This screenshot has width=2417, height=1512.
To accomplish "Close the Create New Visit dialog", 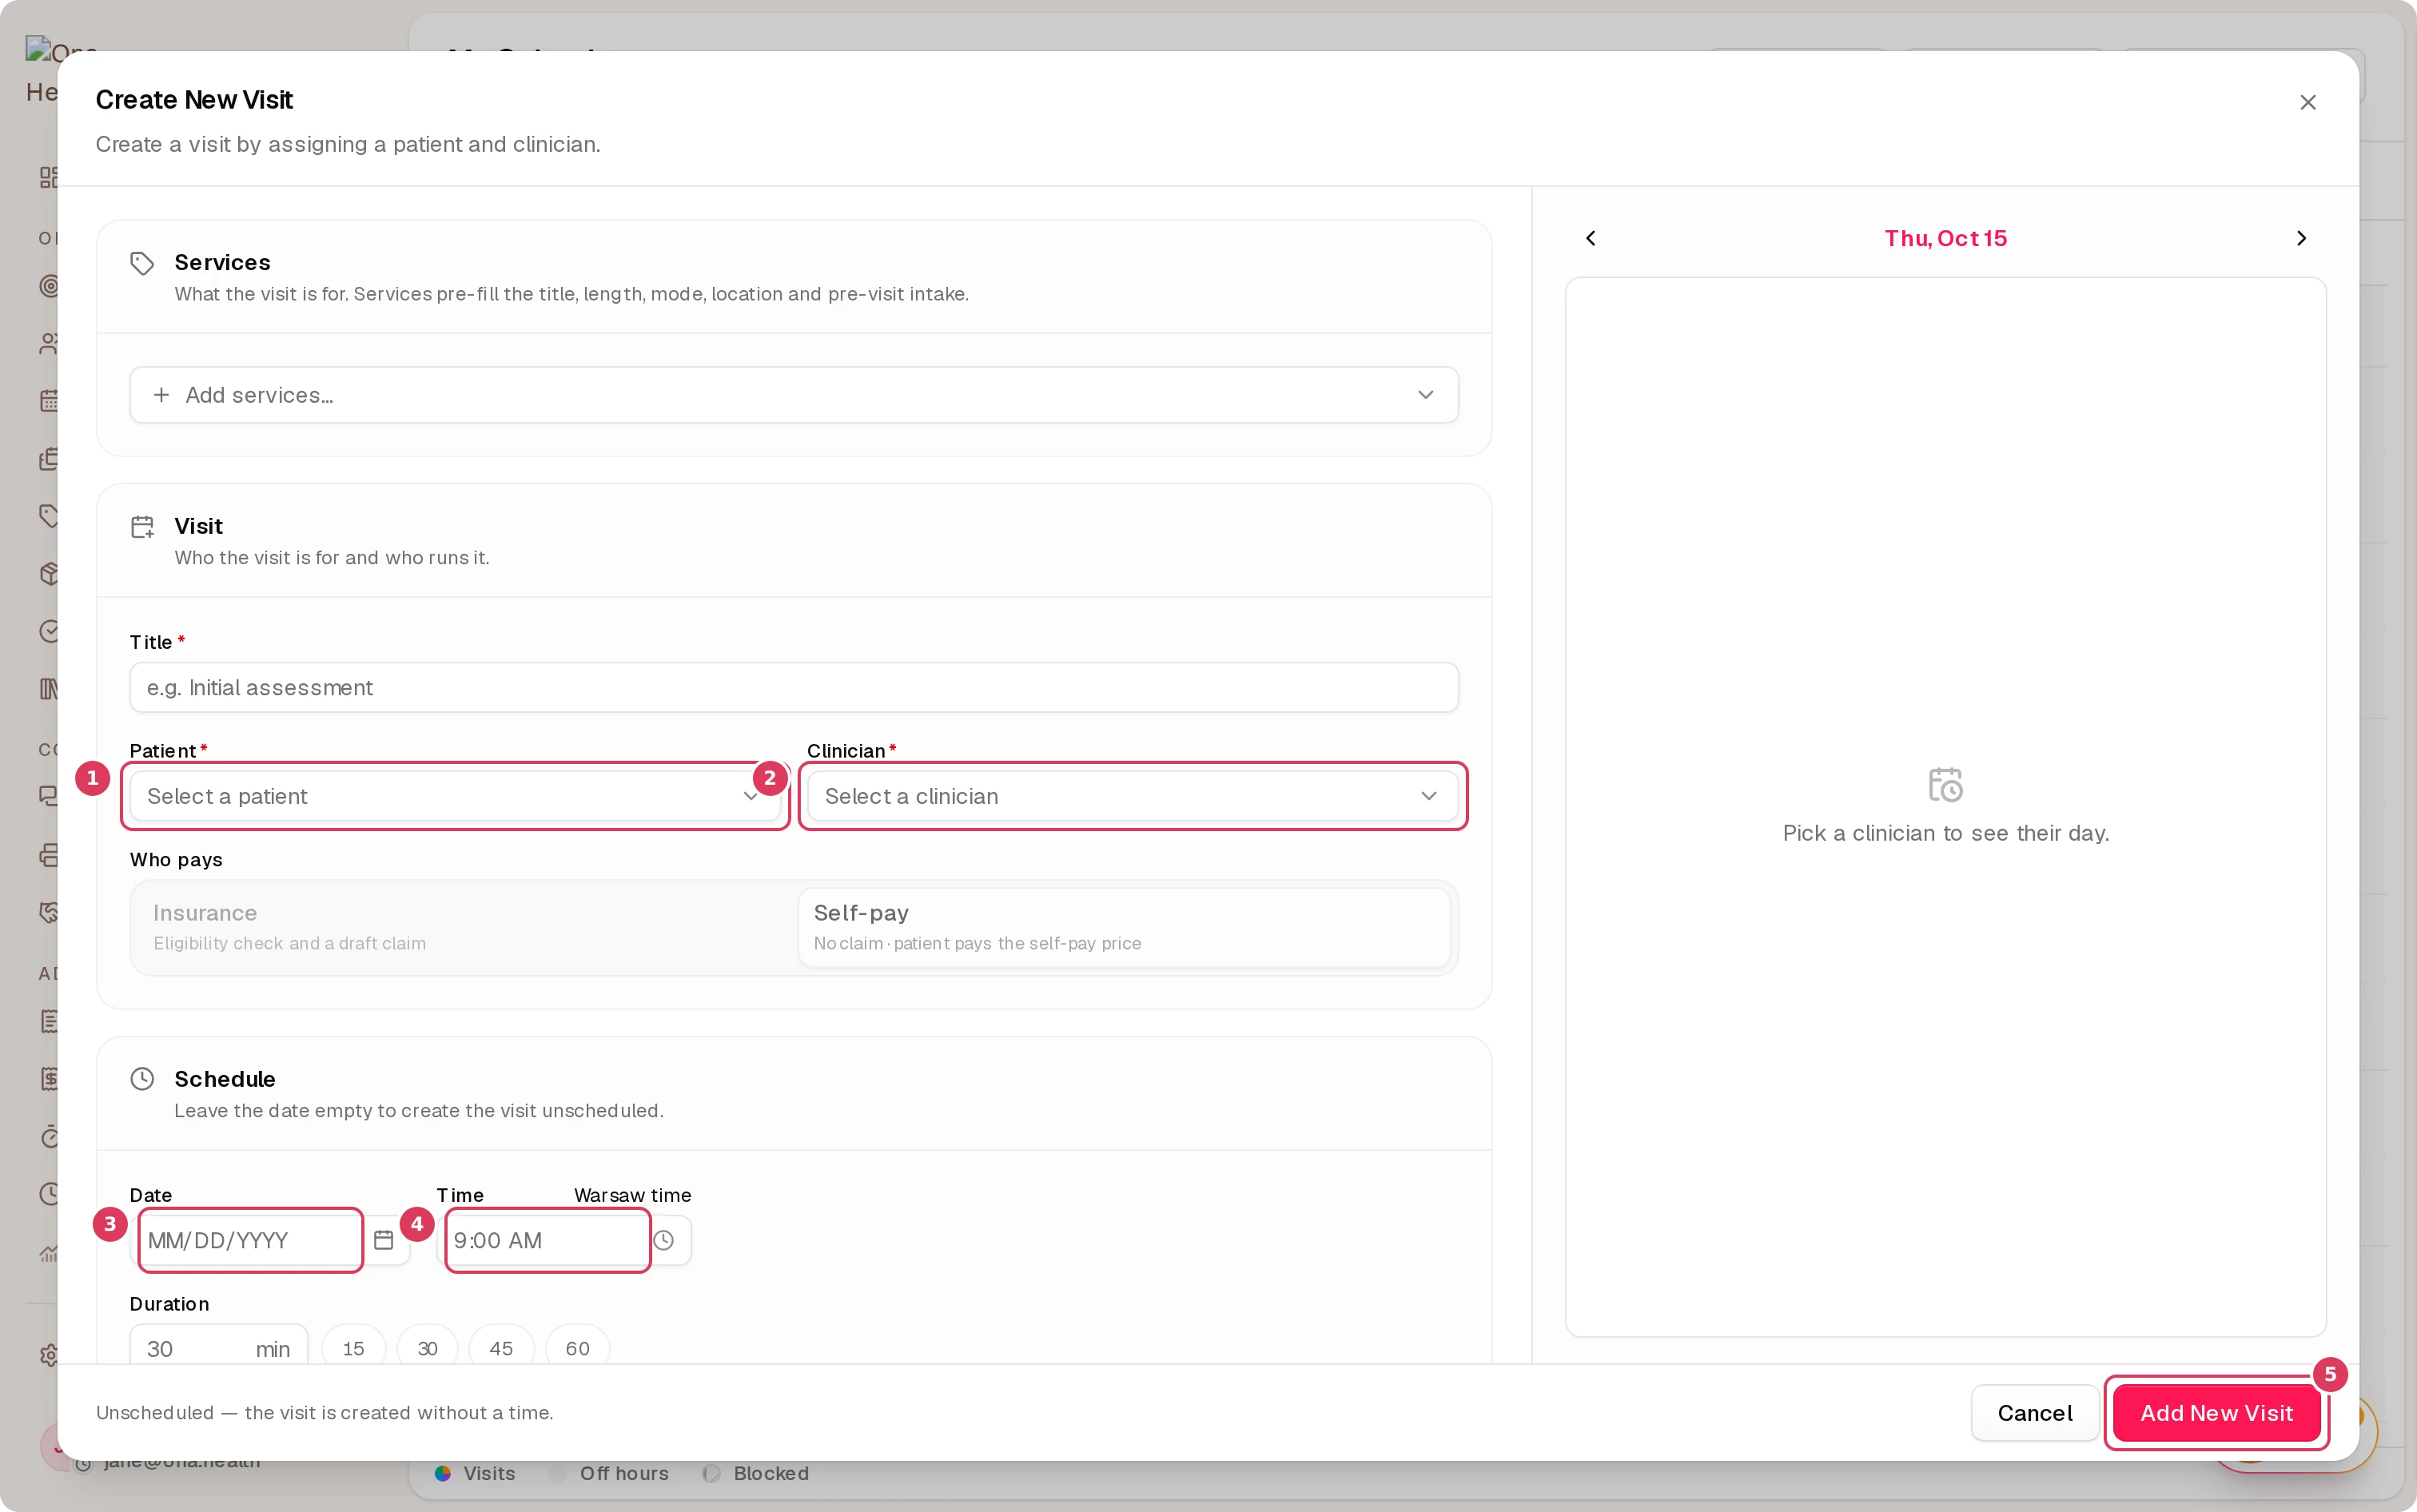I will pyautogui.click(x=2307, y=102).
